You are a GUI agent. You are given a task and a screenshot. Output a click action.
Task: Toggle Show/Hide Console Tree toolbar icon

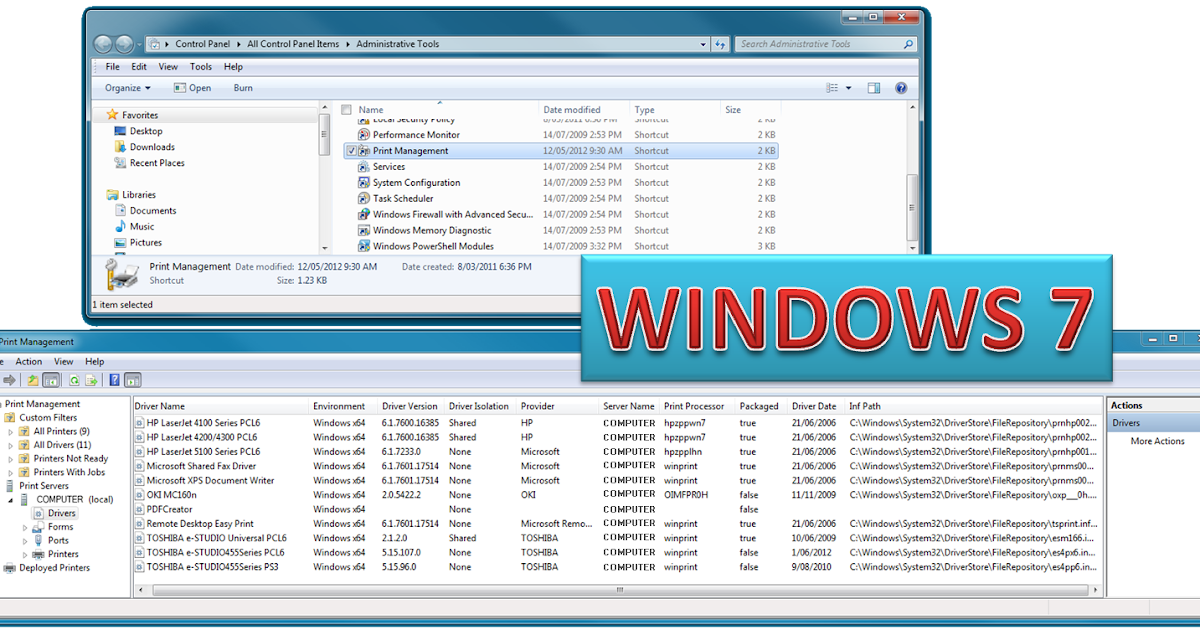[x=49, y=380]
